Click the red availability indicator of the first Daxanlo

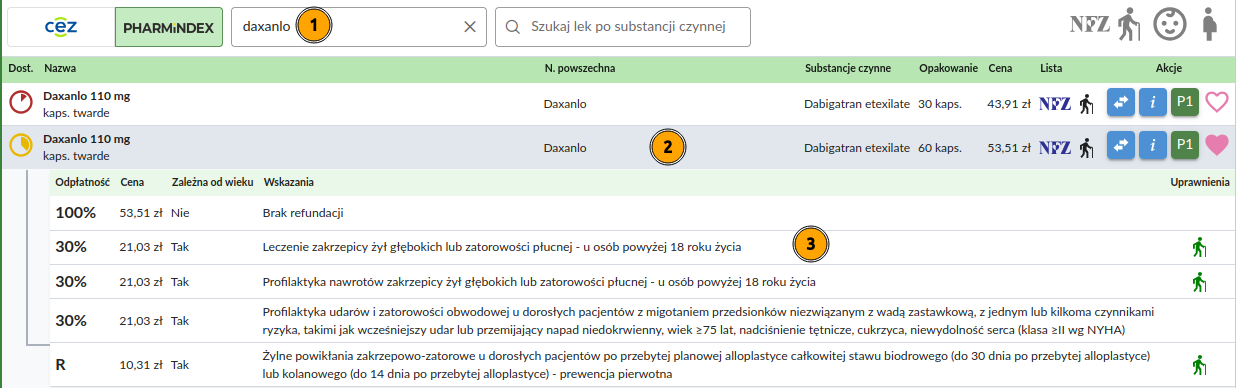(x=20, y=103)
